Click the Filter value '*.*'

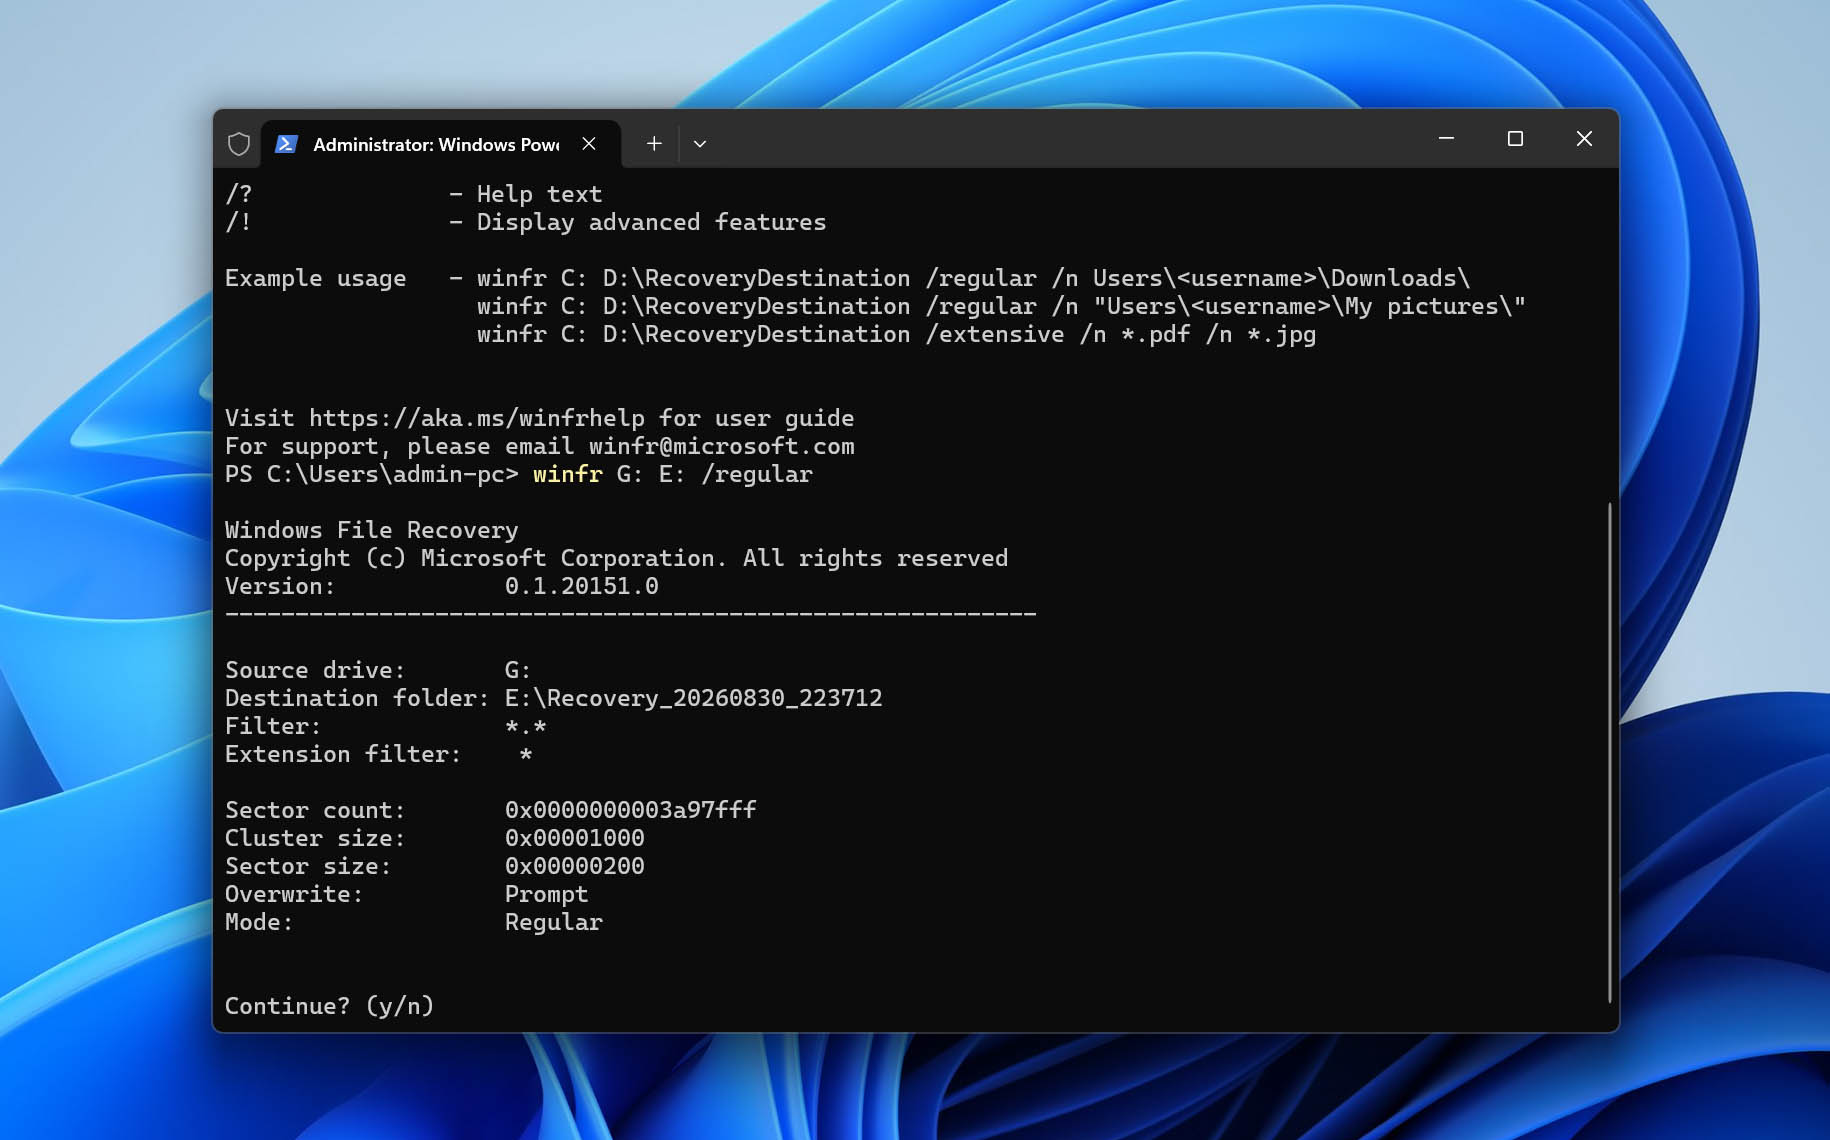point(526,726)
